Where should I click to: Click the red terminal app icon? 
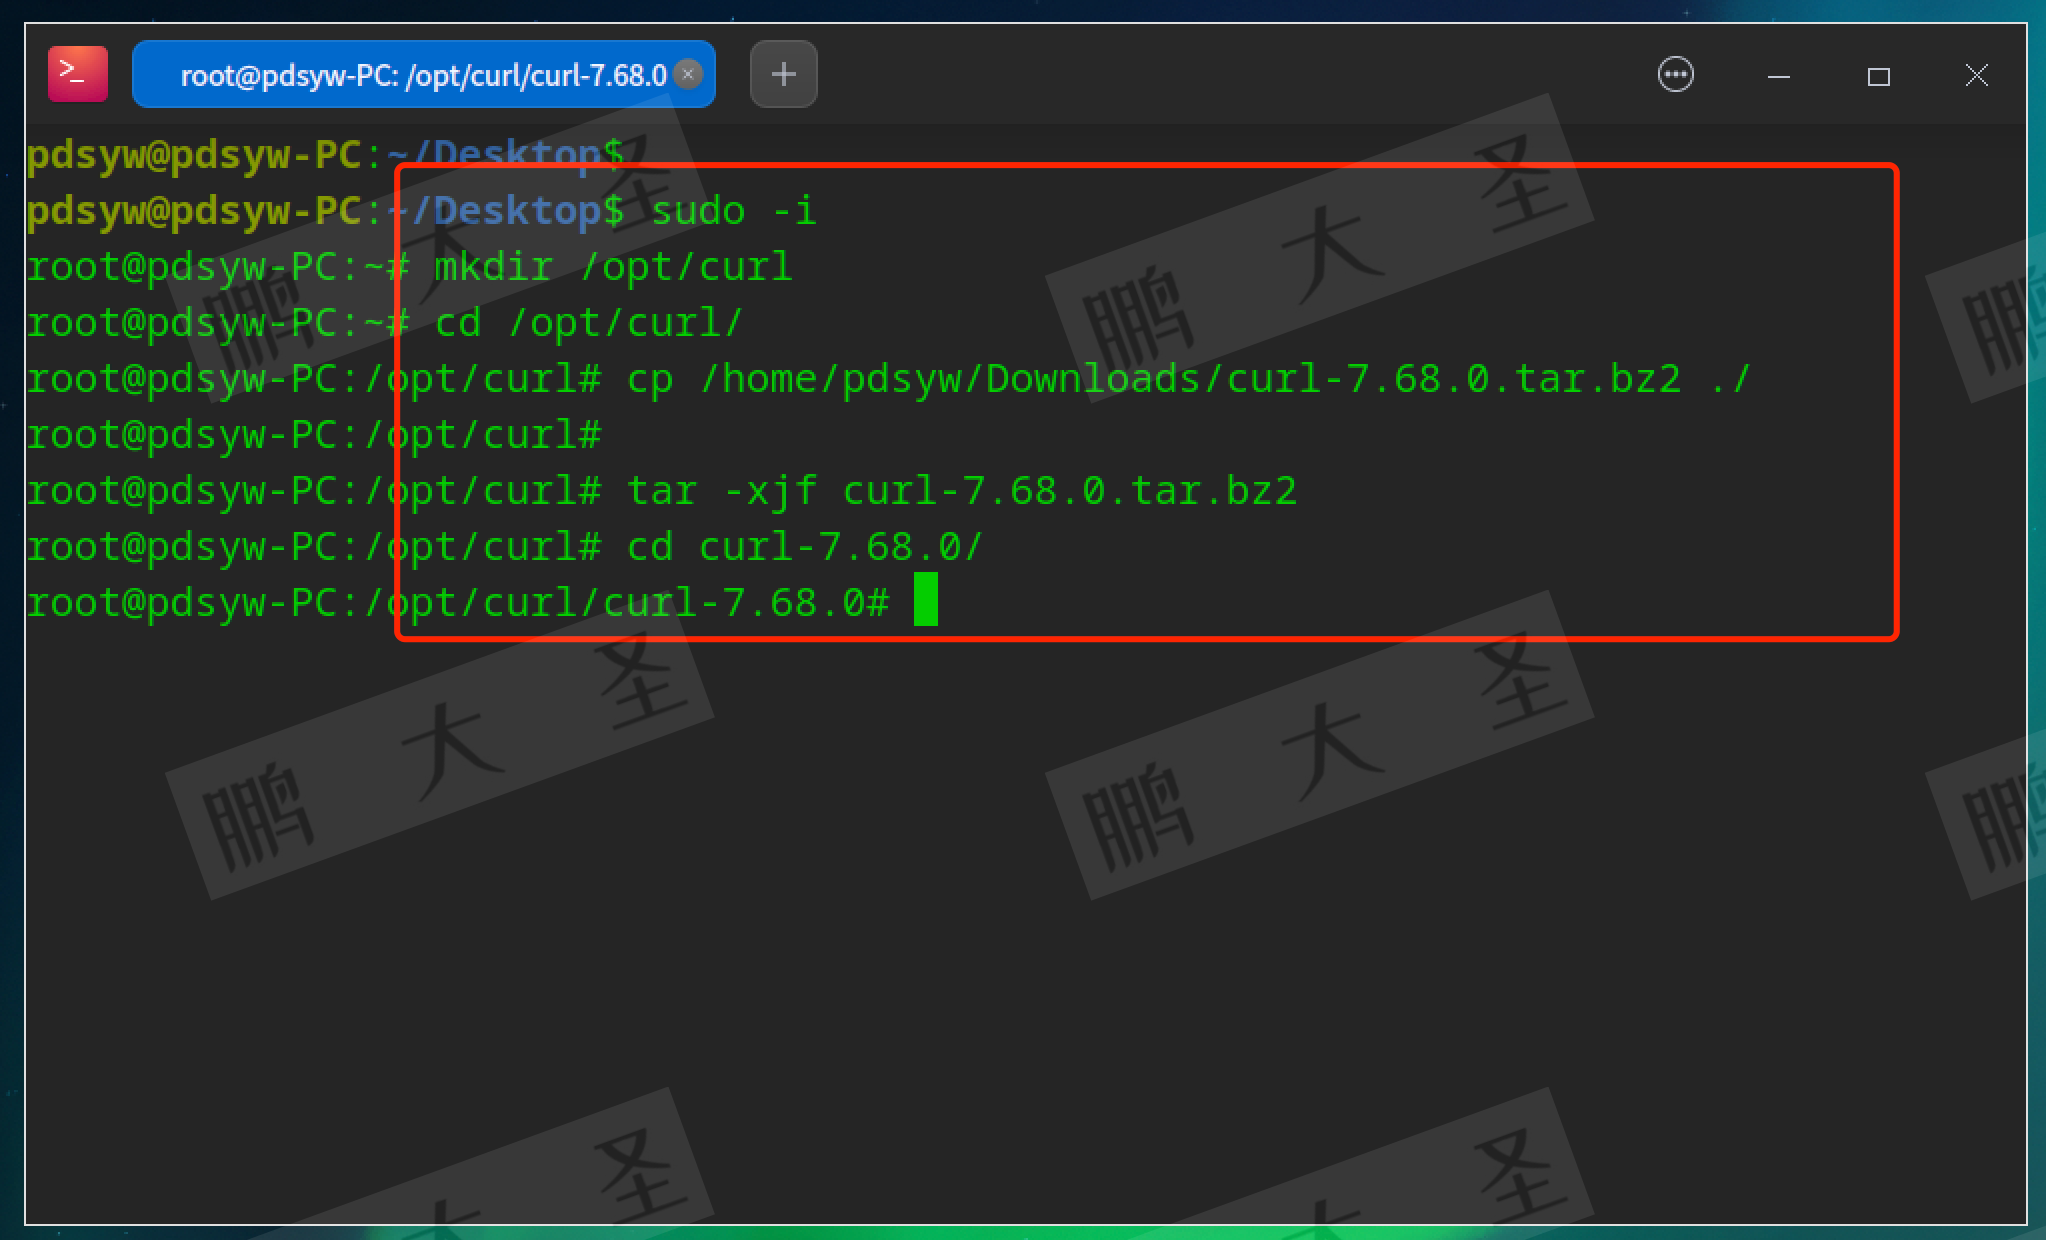pos(77,74)
